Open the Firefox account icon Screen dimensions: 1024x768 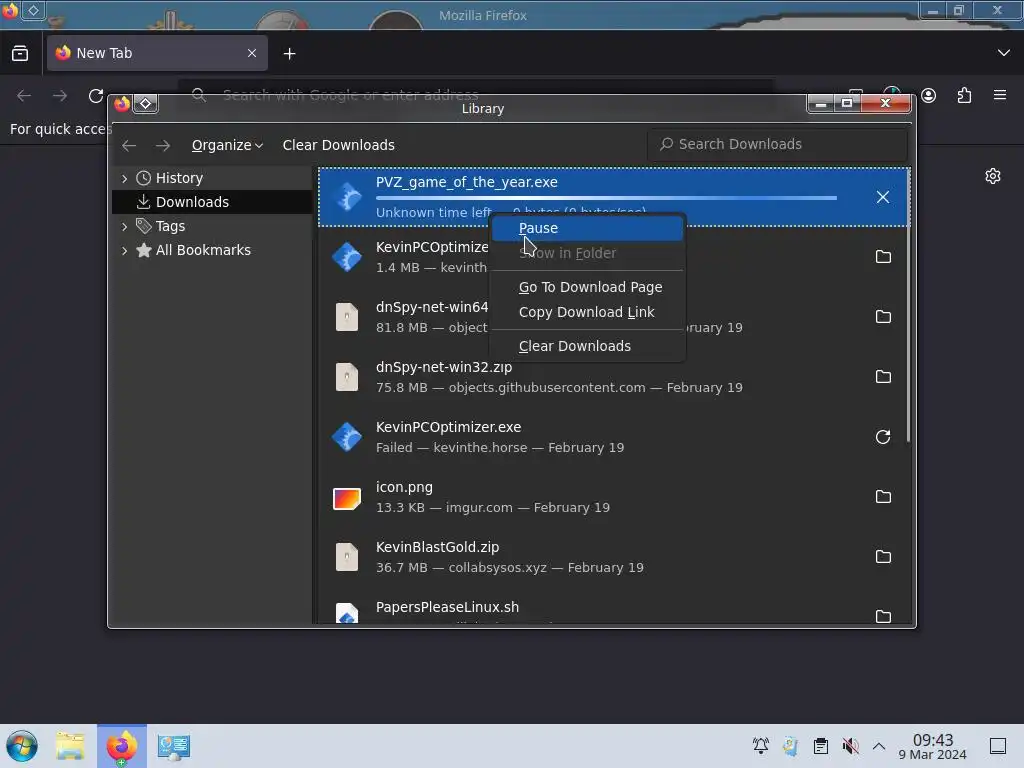pyautogui.click(x=928, y=96)
